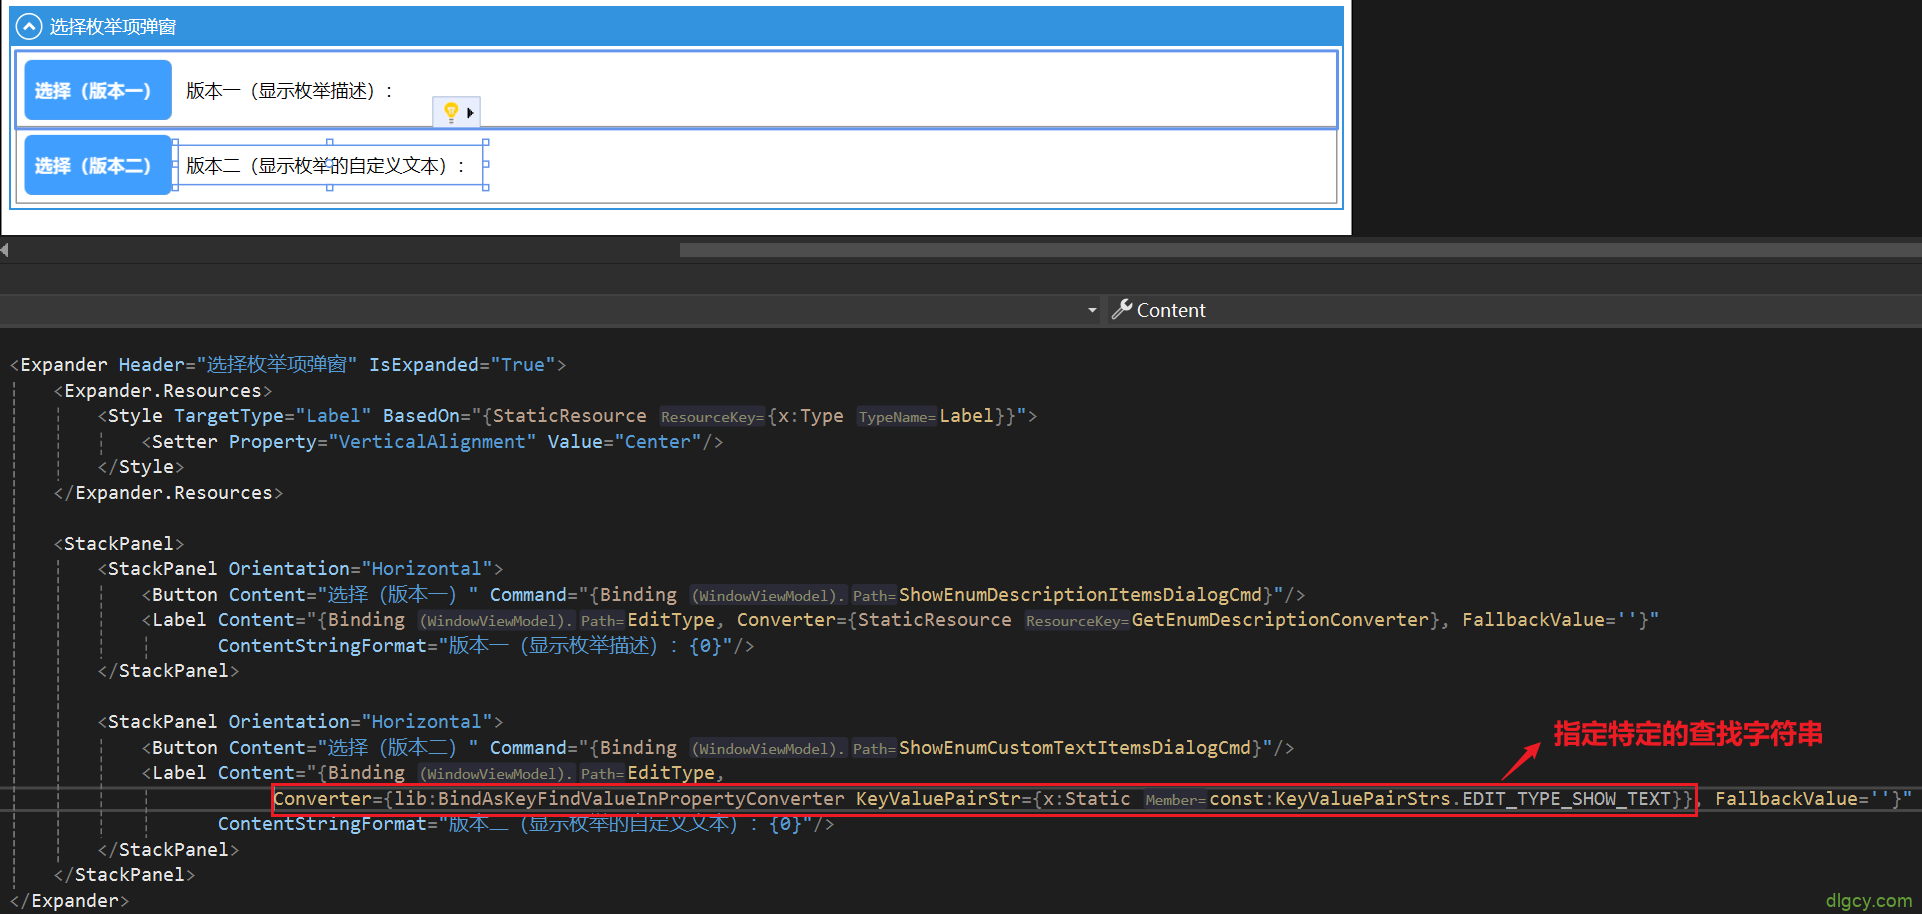Screen dimensions: 1922x914
Task: Open the dropdown arrow left of Content
Action: click(1092, 311)
